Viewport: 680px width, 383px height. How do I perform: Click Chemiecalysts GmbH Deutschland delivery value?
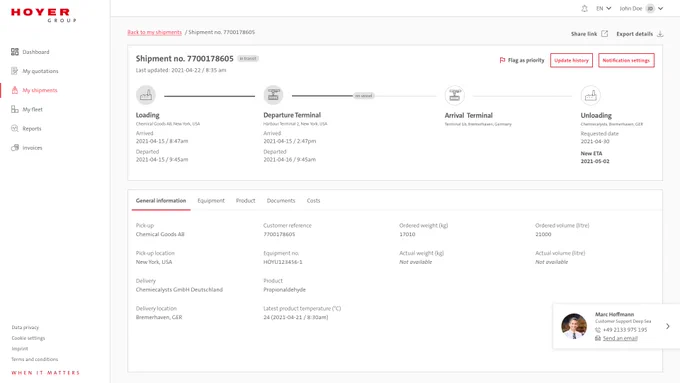click(179, 289)
